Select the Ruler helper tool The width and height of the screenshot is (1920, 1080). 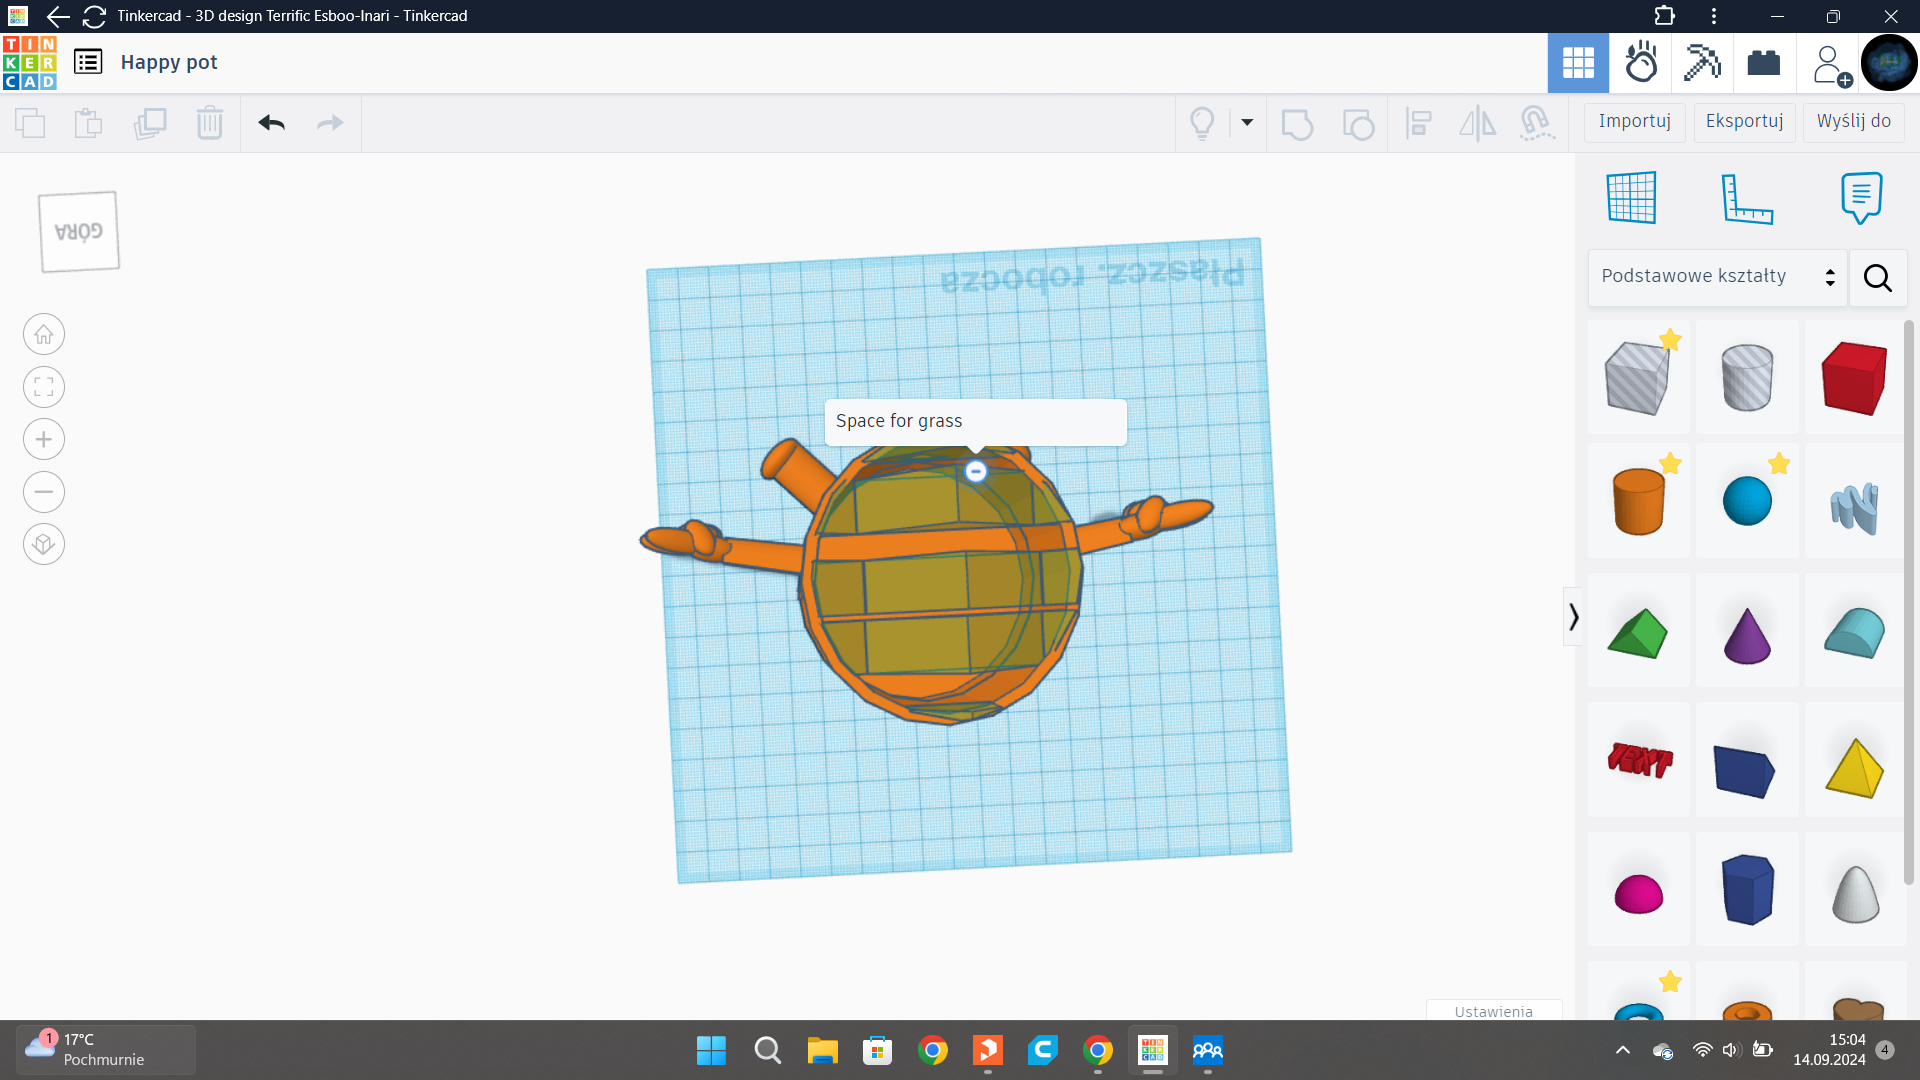coord(1749,198)
